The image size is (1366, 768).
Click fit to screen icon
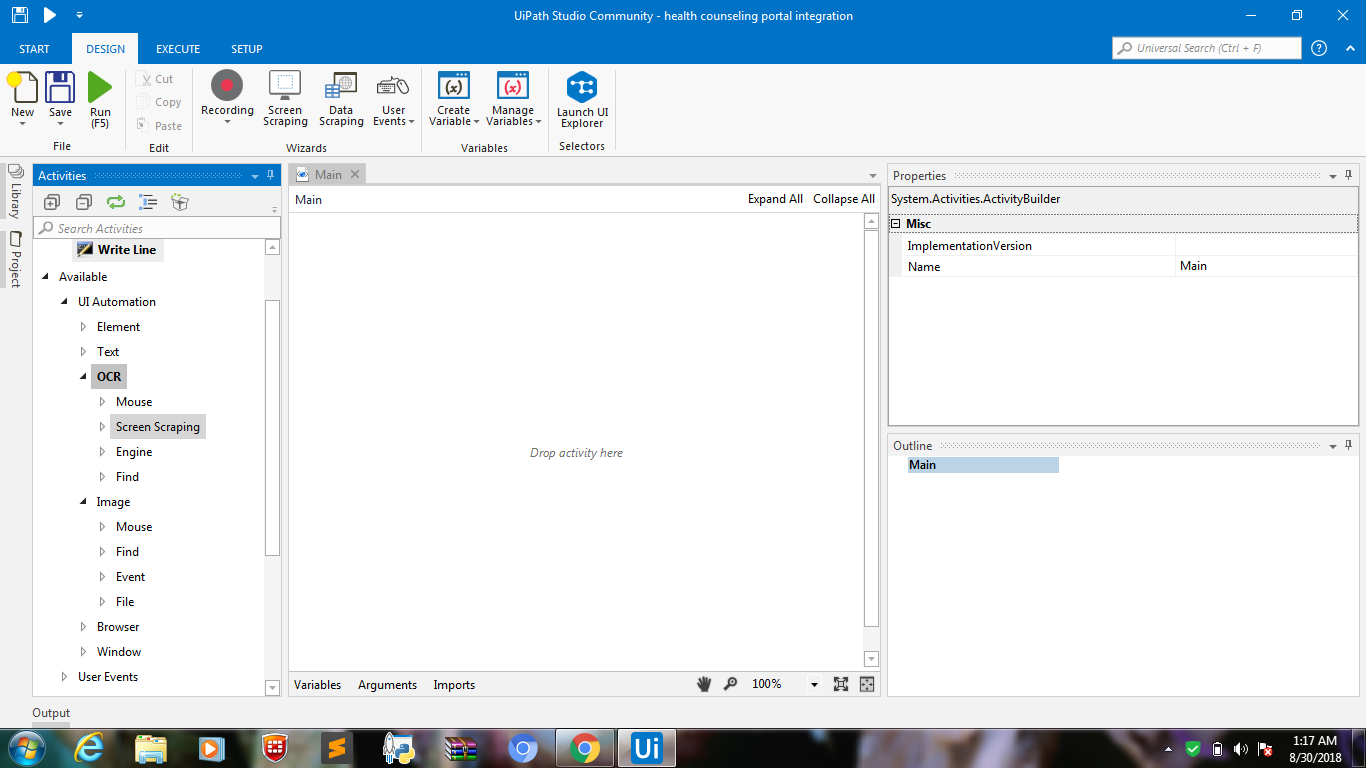841,684
